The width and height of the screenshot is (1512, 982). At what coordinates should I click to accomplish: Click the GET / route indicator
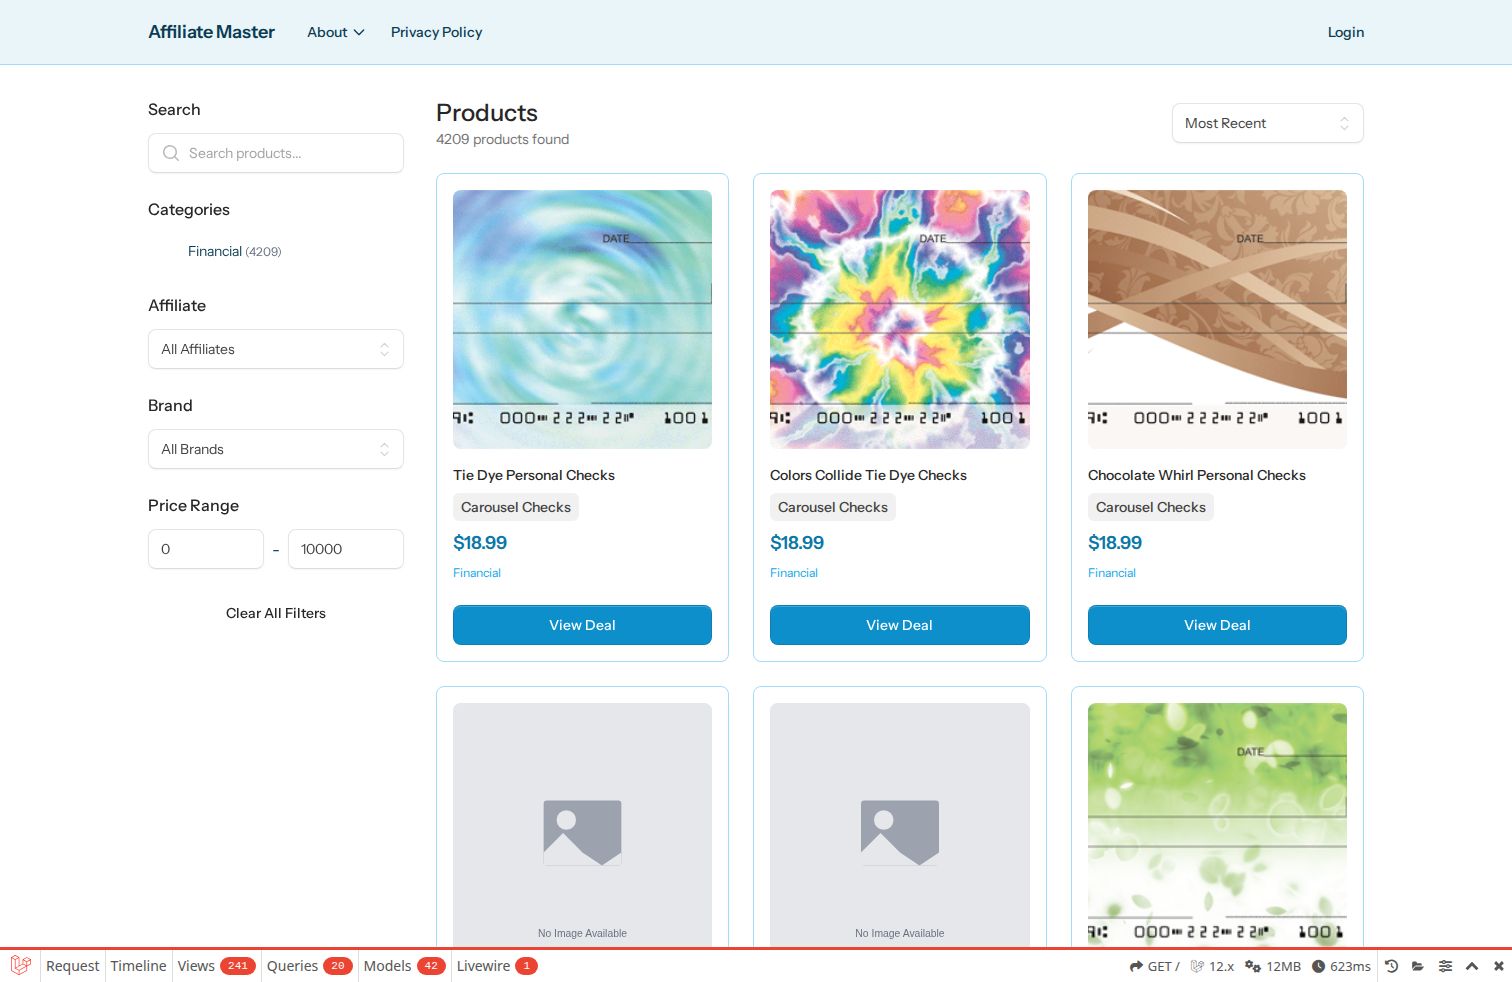(x=1155, y=966)
